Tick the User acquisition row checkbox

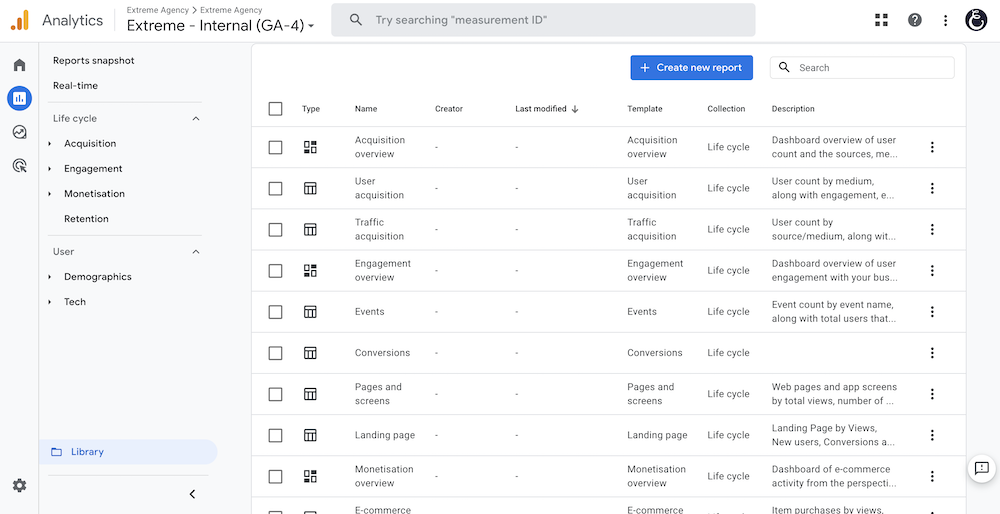(x=275, y=188)
